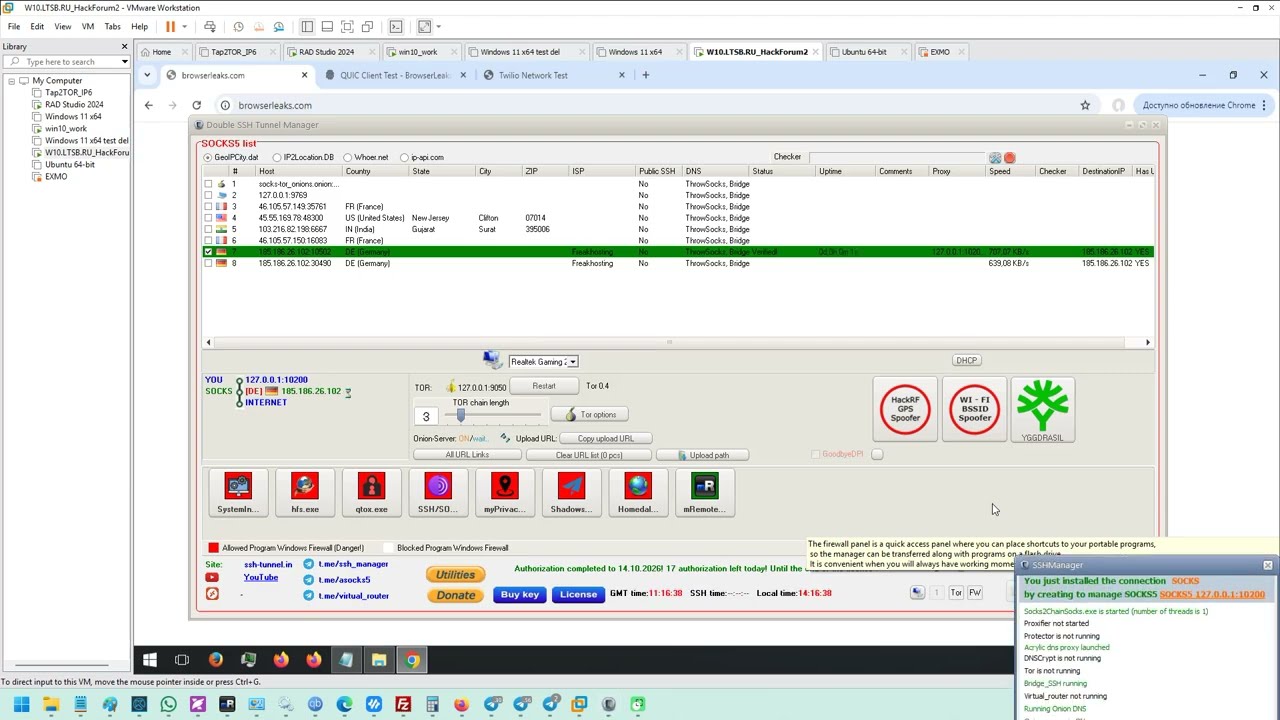The image size is (1280, 720).
Task: Click the All URL Links button
Action: point(467,455)
